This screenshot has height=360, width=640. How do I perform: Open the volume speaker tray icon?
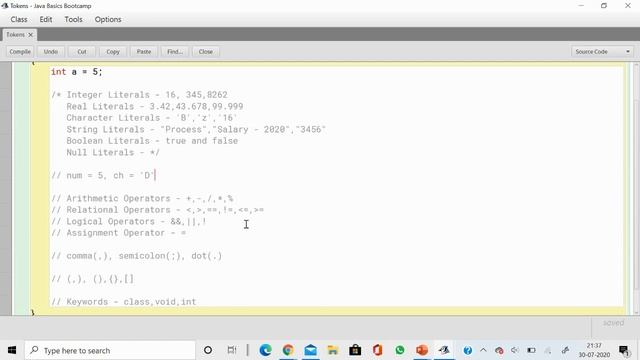coord(515,350)
